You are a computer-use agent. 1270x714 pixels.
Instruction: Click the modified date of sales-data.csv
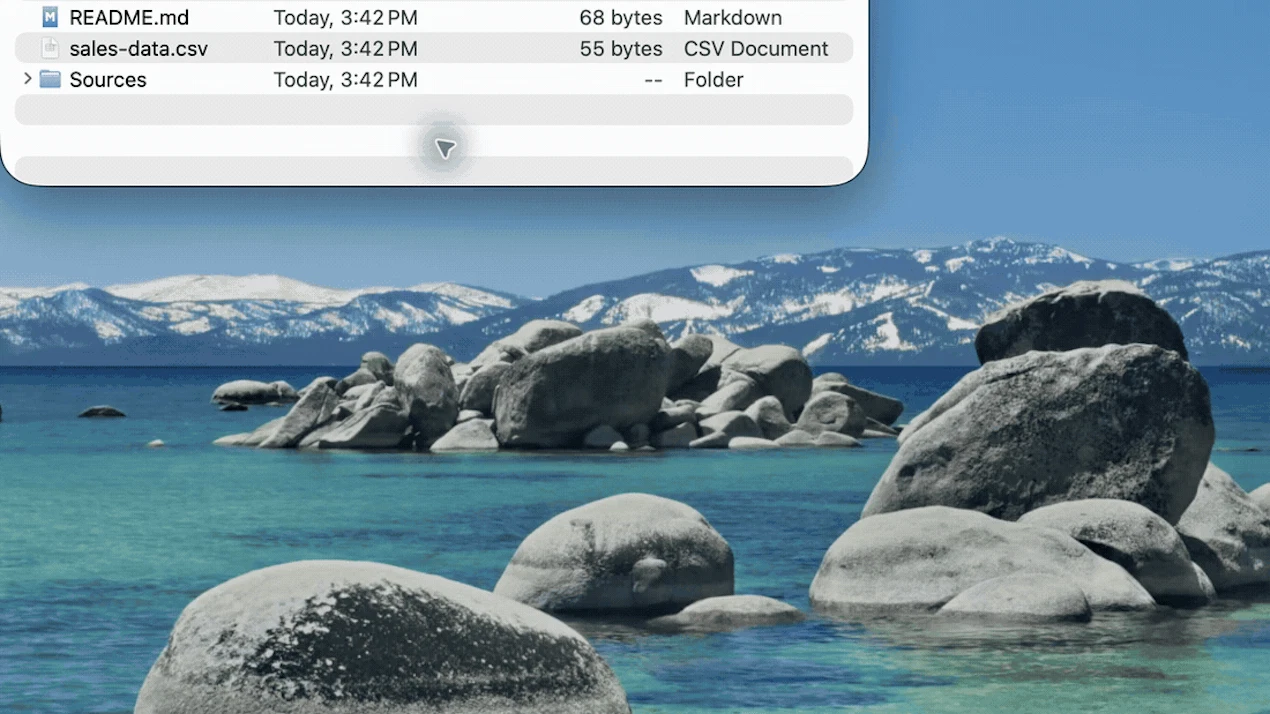[x=346, y=49]
